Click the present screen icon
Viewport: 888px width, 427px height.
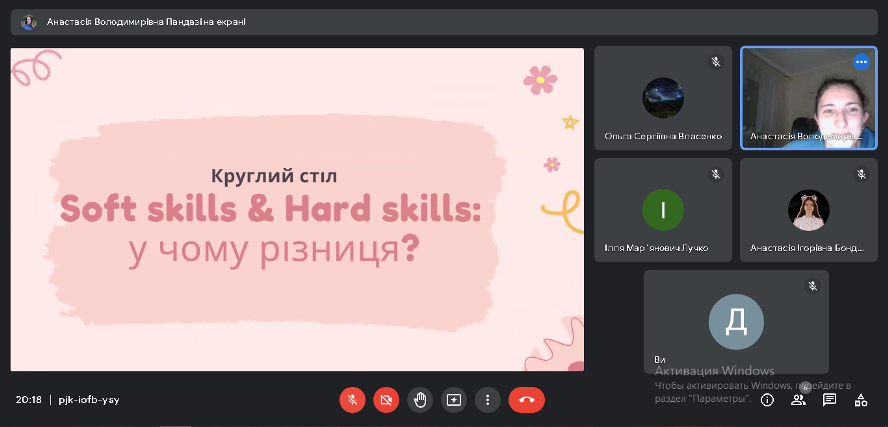click(x=454, y=400)
